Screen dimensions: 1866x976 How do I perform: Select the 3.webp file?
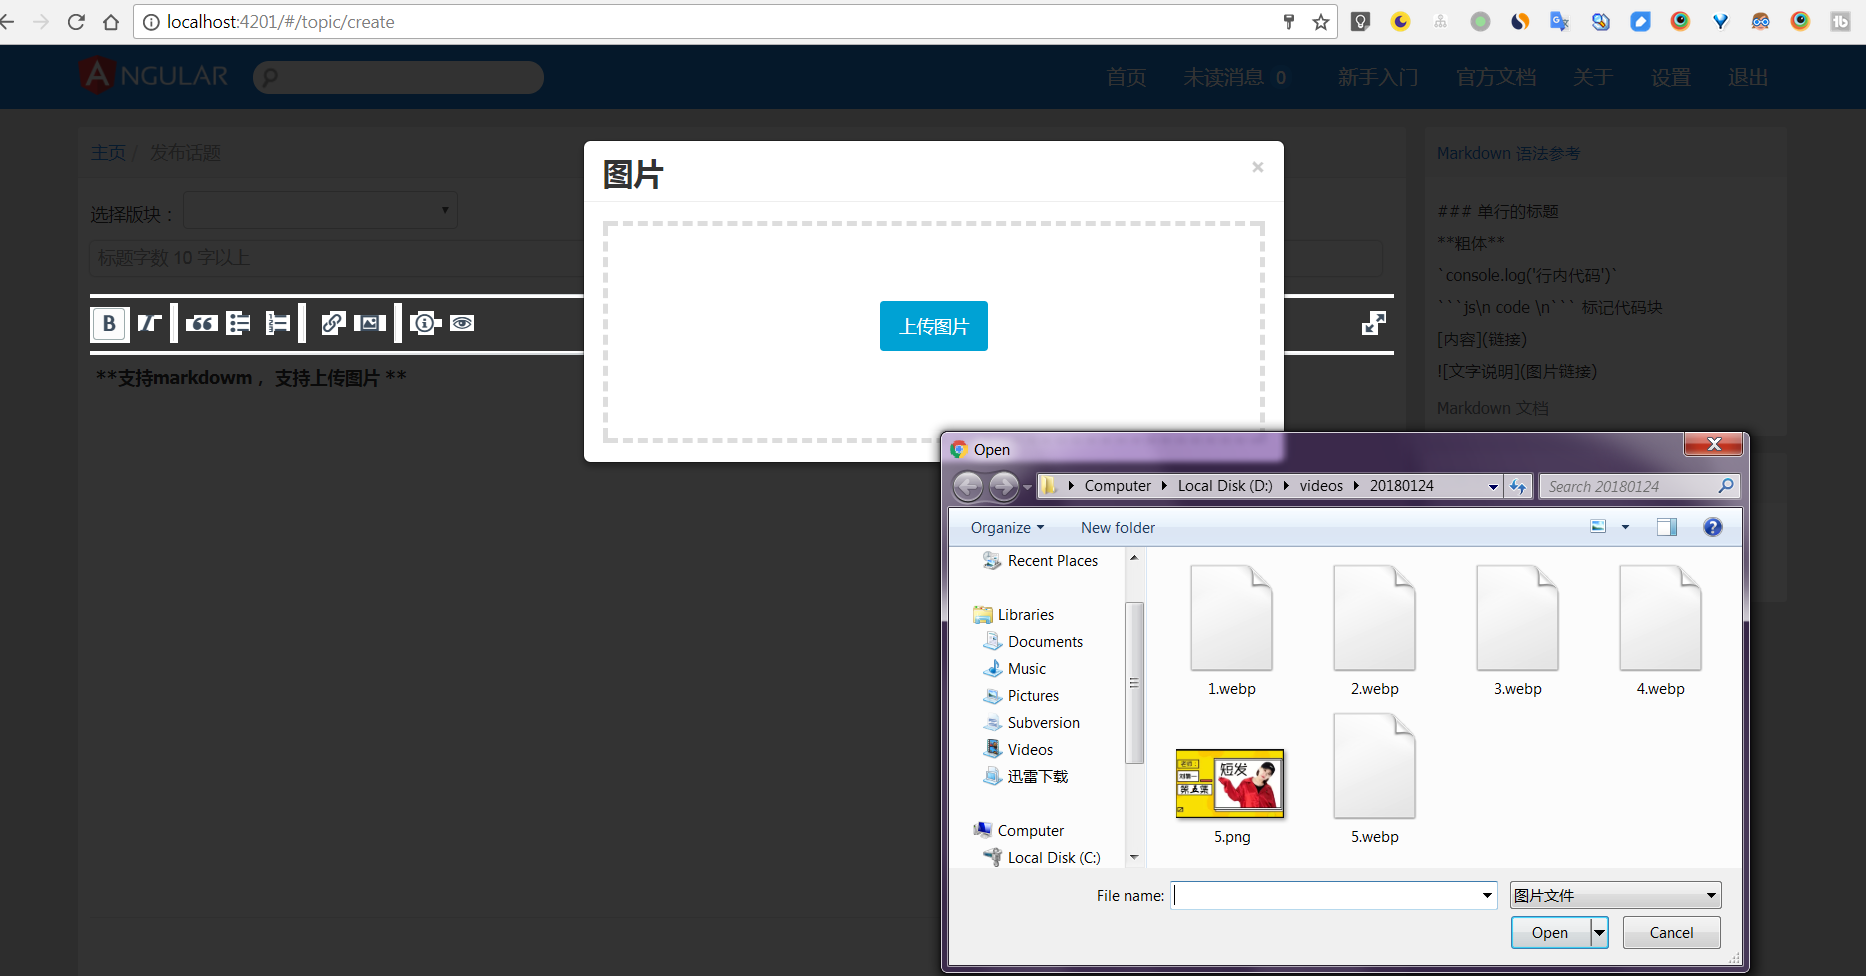pos(1518,631)
